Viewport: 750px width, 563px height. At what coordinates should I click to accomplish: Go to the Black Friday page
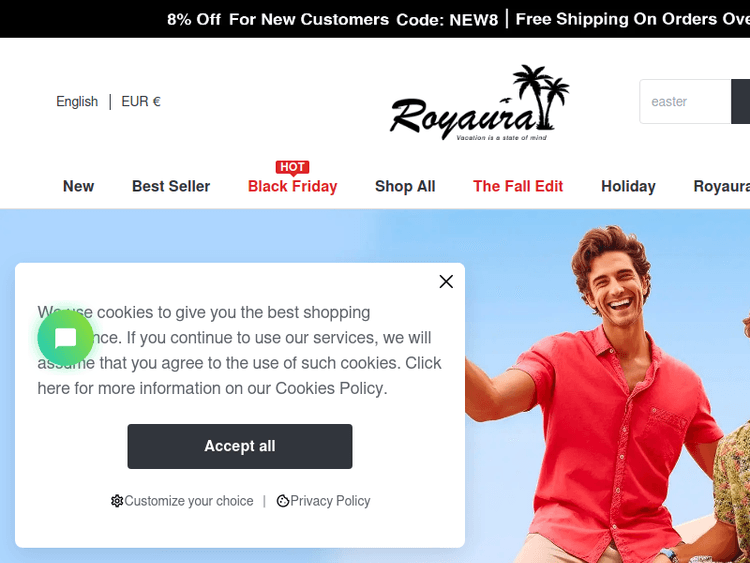click(292, 186)
